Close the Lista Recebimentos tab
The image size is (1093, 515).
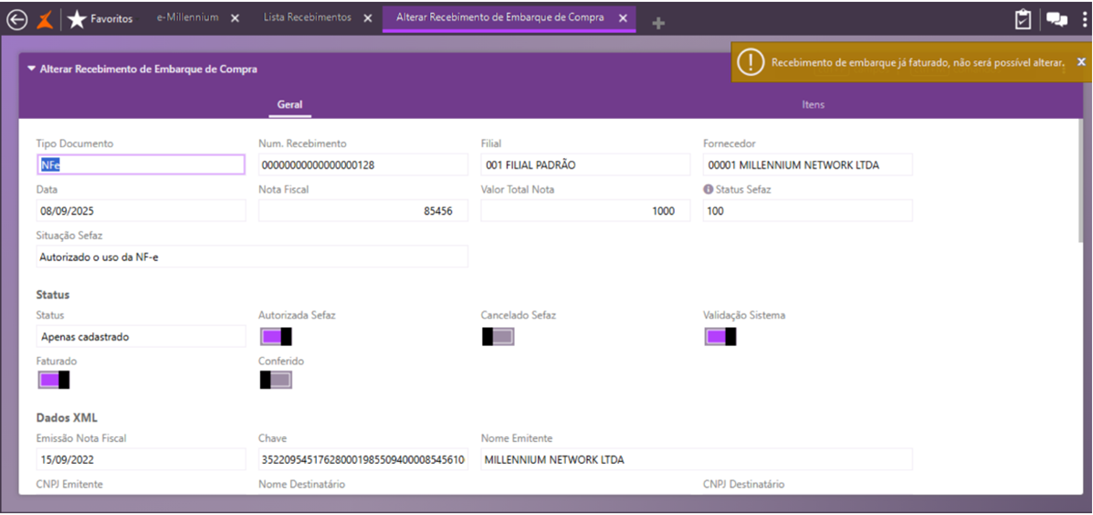pos(367,19)
